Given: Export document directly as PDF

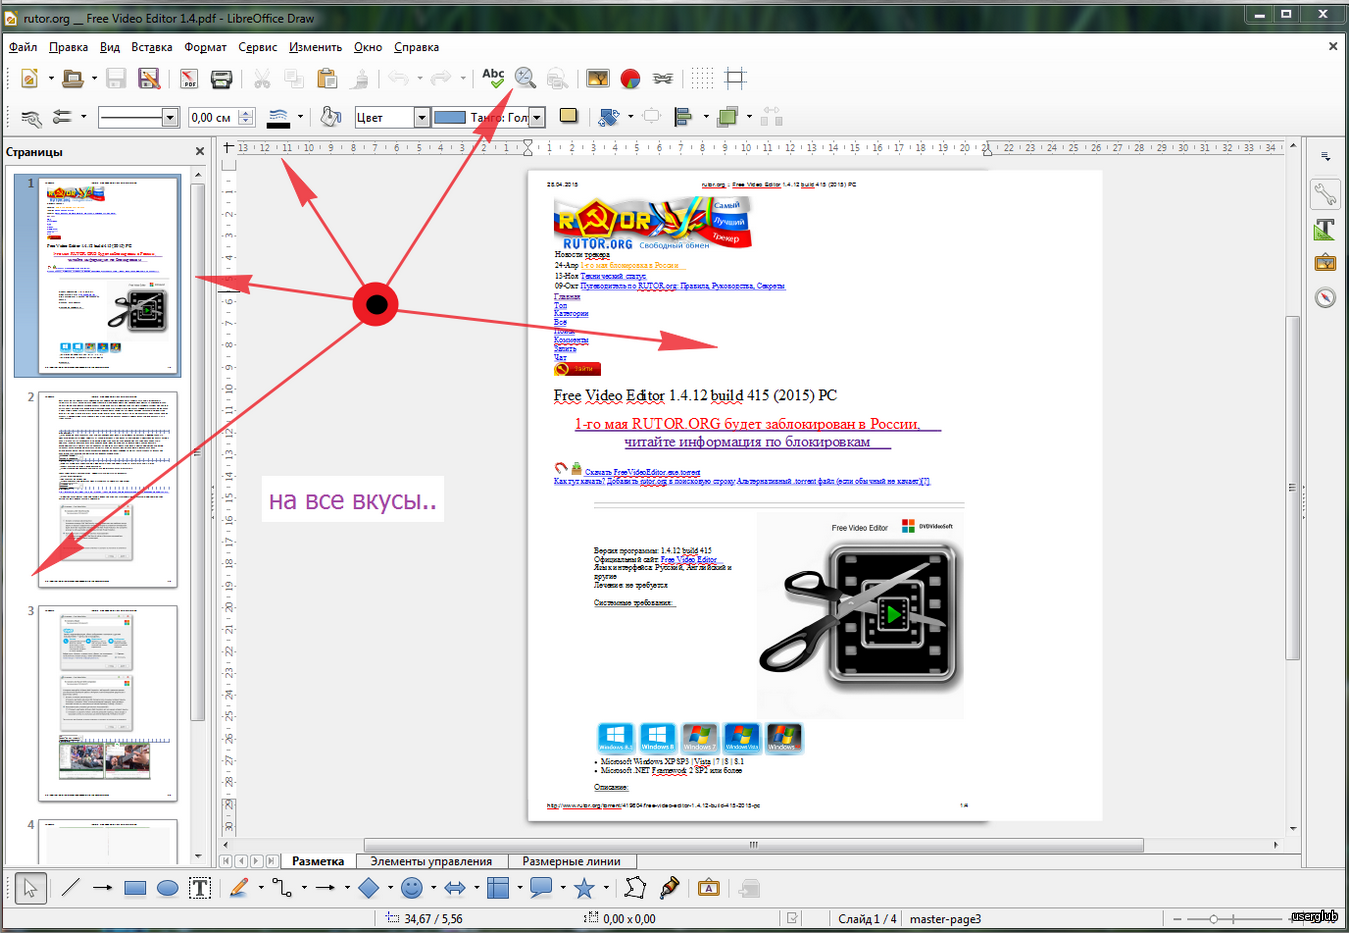Looking at the screenshot, I should tap(189, 78).
